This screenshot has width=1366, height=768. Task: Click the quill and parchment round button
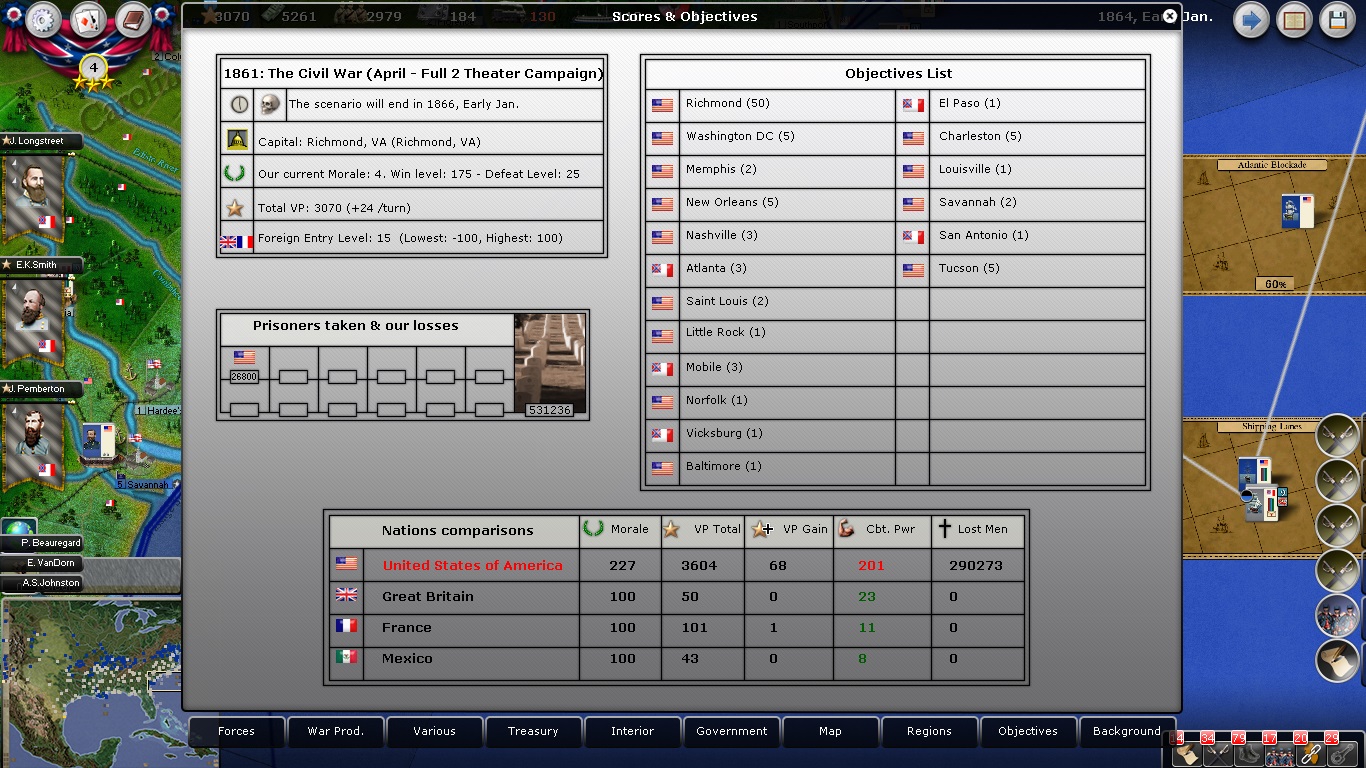pyautogui.click(x=1337, y=661)
